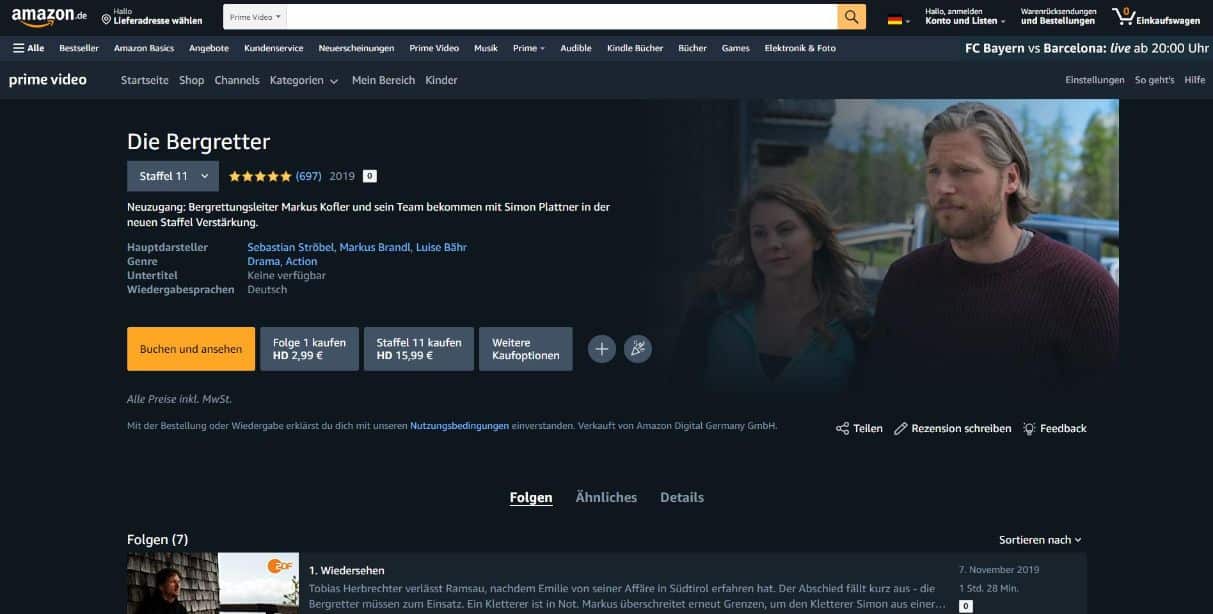Open the Staffel 11 season dropdown

click(173, 176)
